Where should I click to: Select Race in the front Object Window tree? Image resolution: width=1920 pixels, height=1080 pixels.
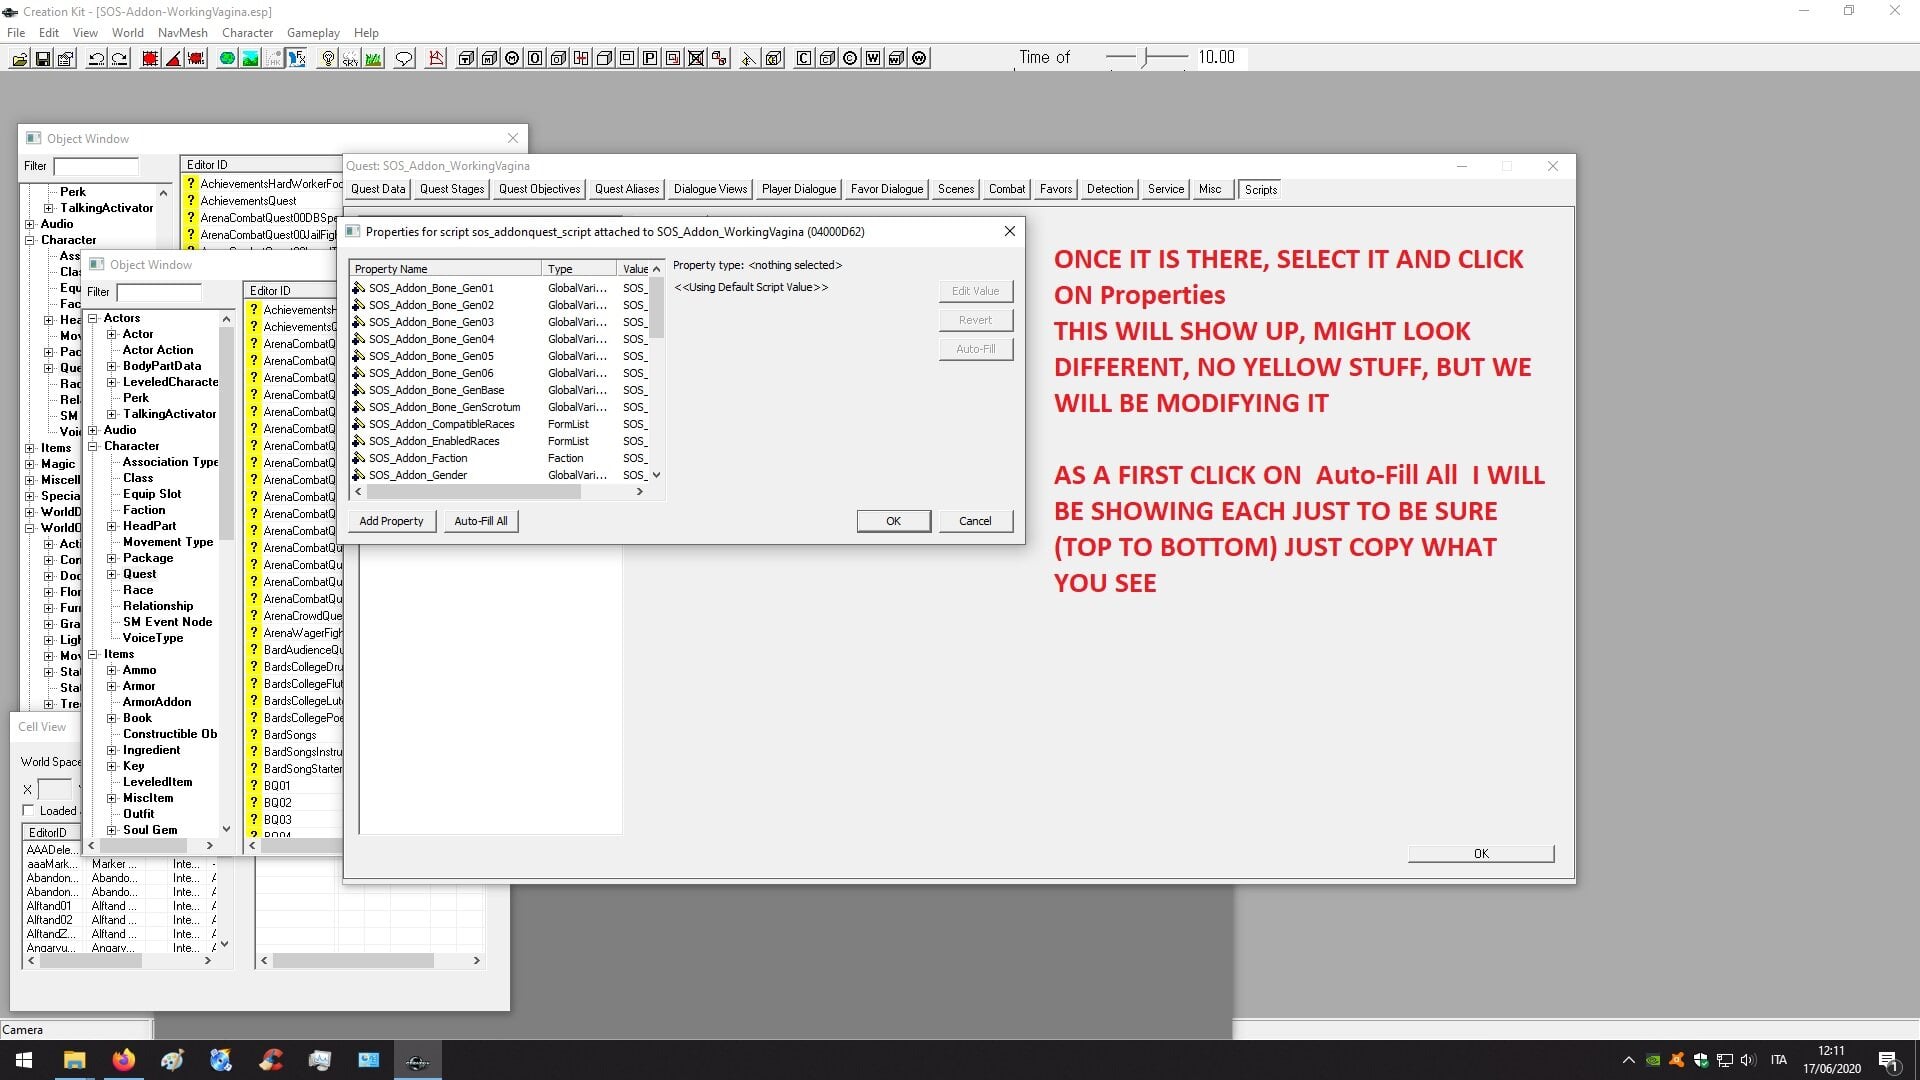pyautogui.click(x=138, y=590)
